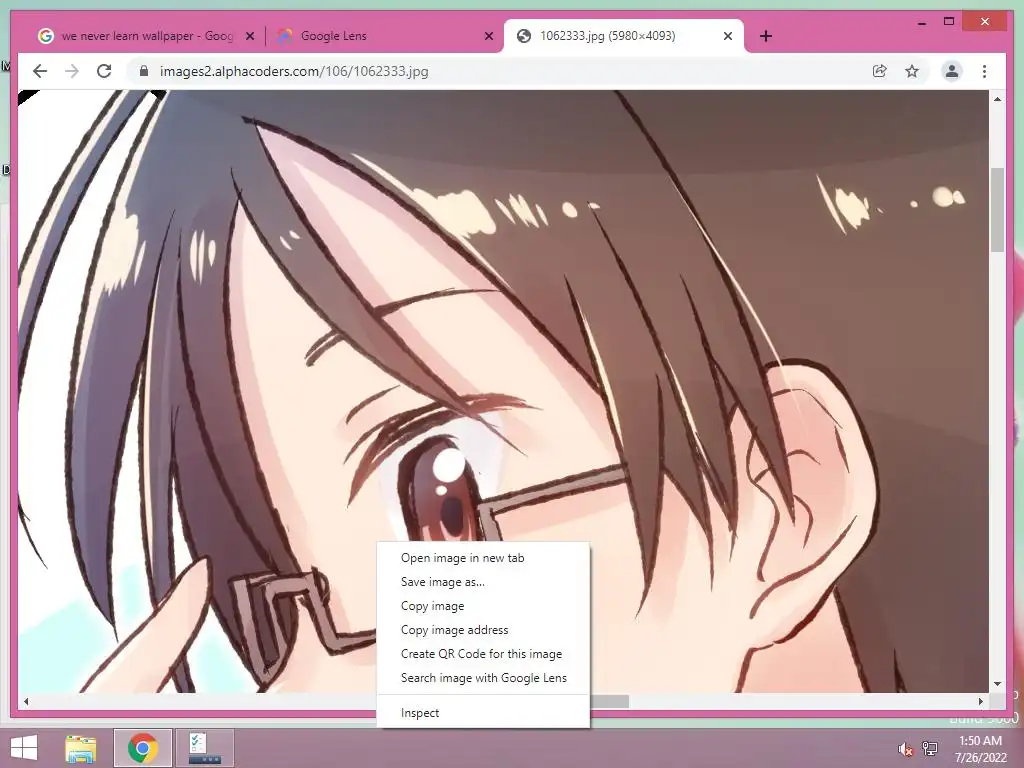Switch to the 'we never learn wallpaper' tab
Screen dimensions: 1024x768
pos(146,36)
